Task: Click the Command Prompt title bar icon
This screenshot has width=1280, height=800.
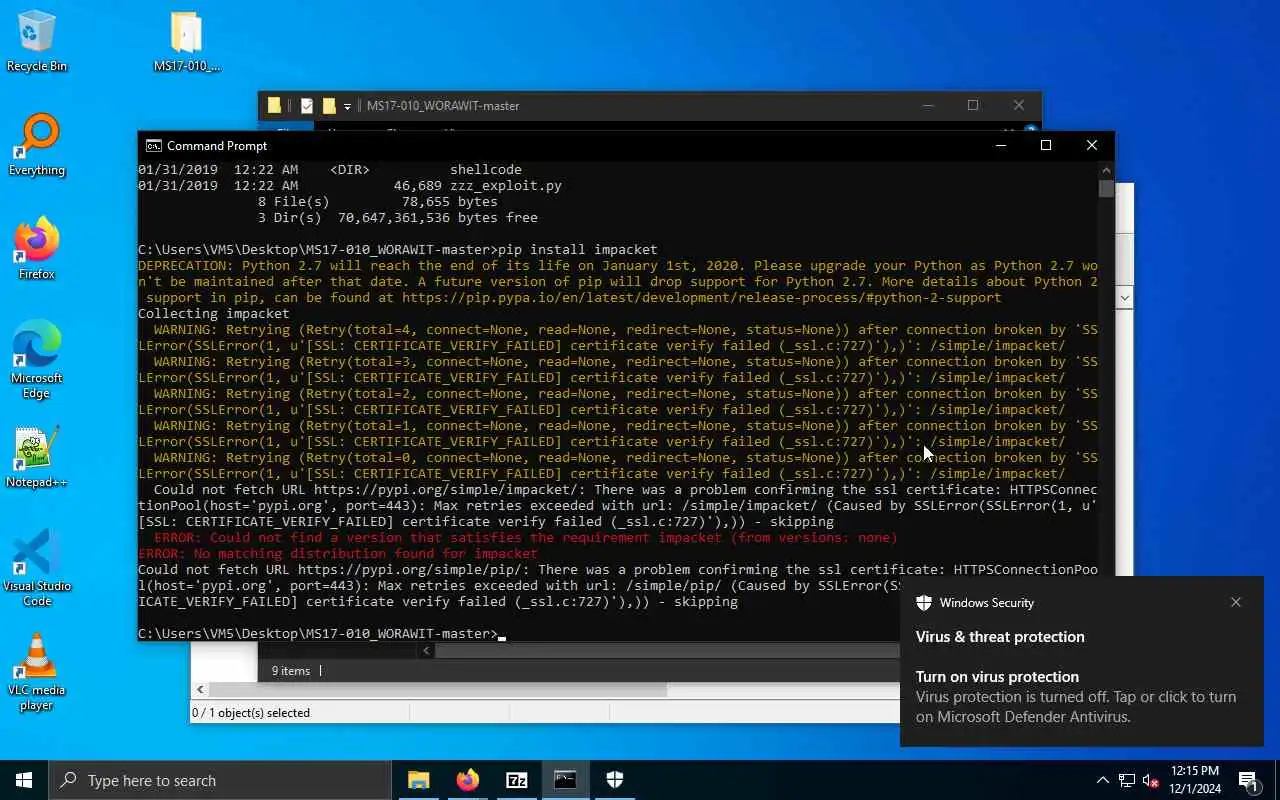Action: click(x=153, y=146)
